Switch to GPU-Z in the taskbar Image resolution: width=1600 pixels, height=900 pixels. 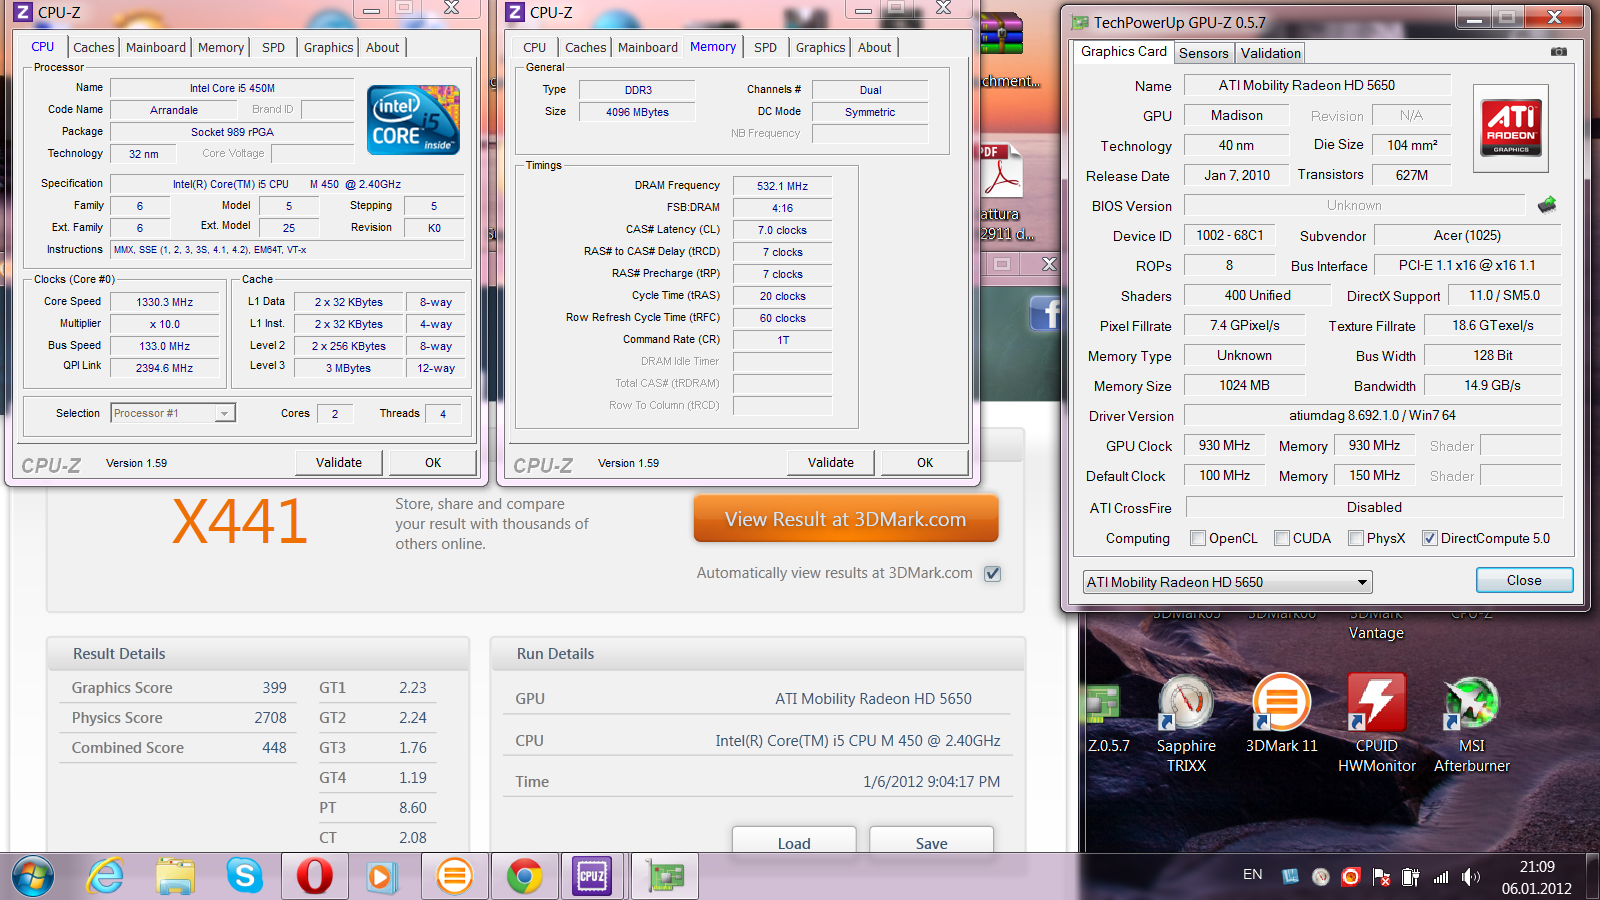click(x=664, y=877)
